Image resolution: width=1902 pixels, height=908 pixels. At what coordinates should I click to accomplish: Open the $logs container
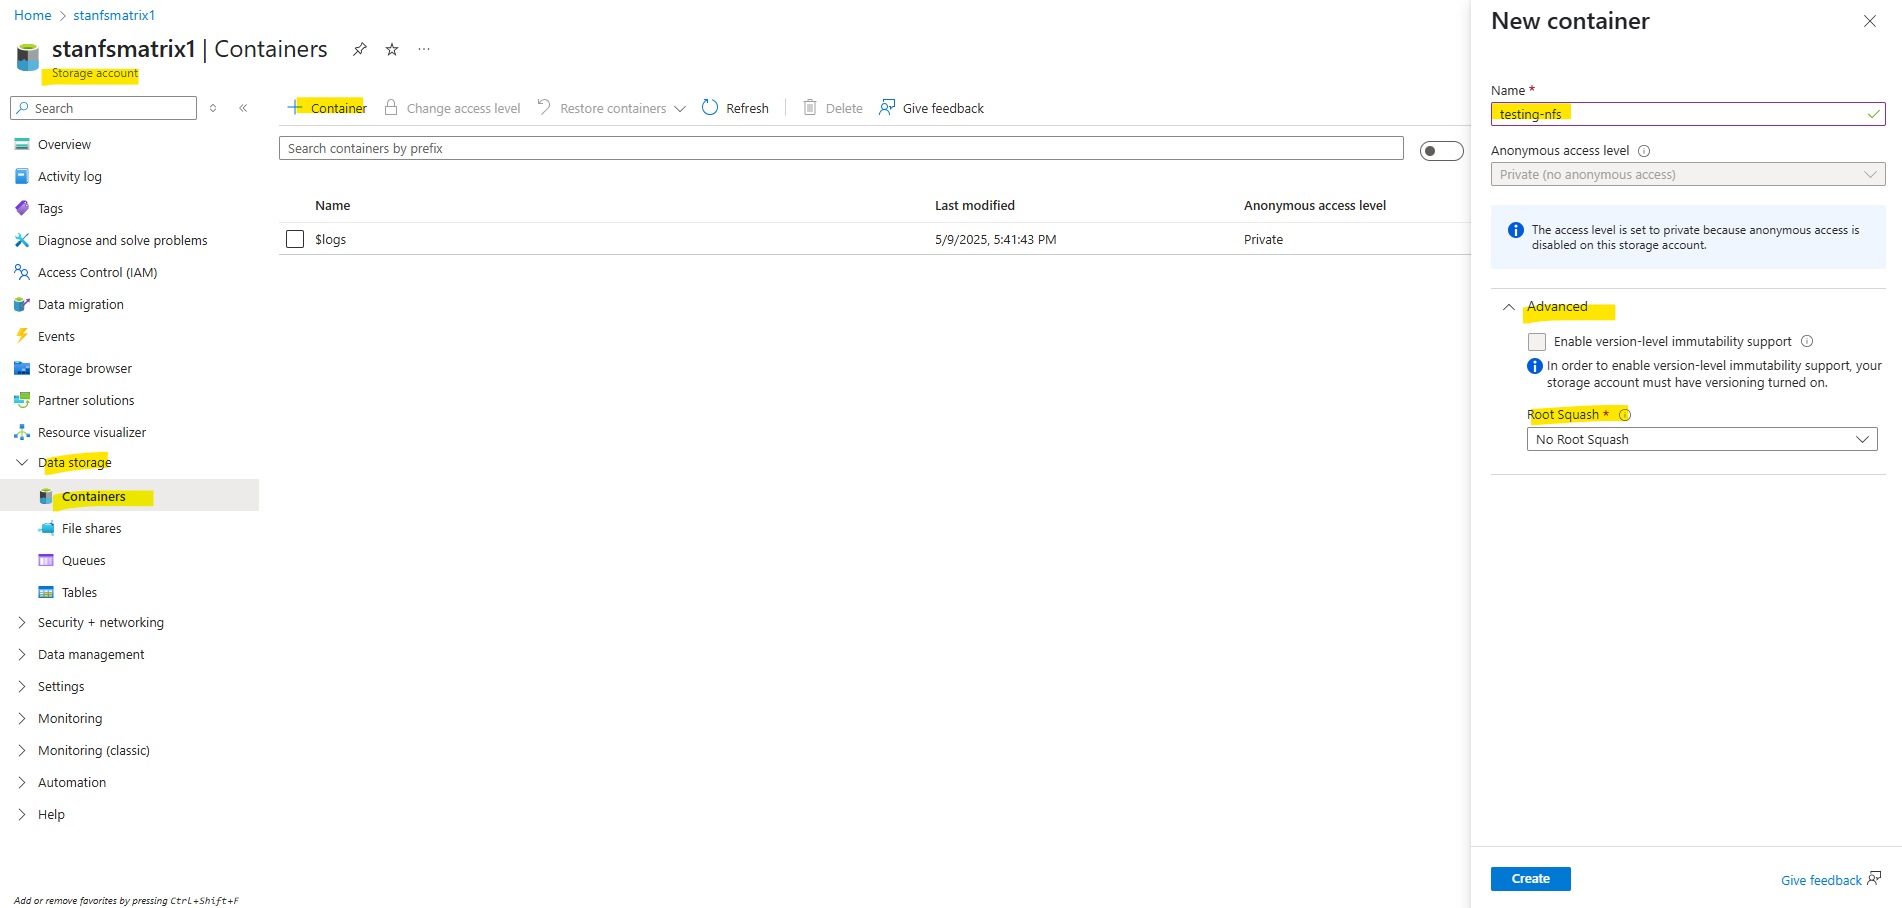coord(331,239)
